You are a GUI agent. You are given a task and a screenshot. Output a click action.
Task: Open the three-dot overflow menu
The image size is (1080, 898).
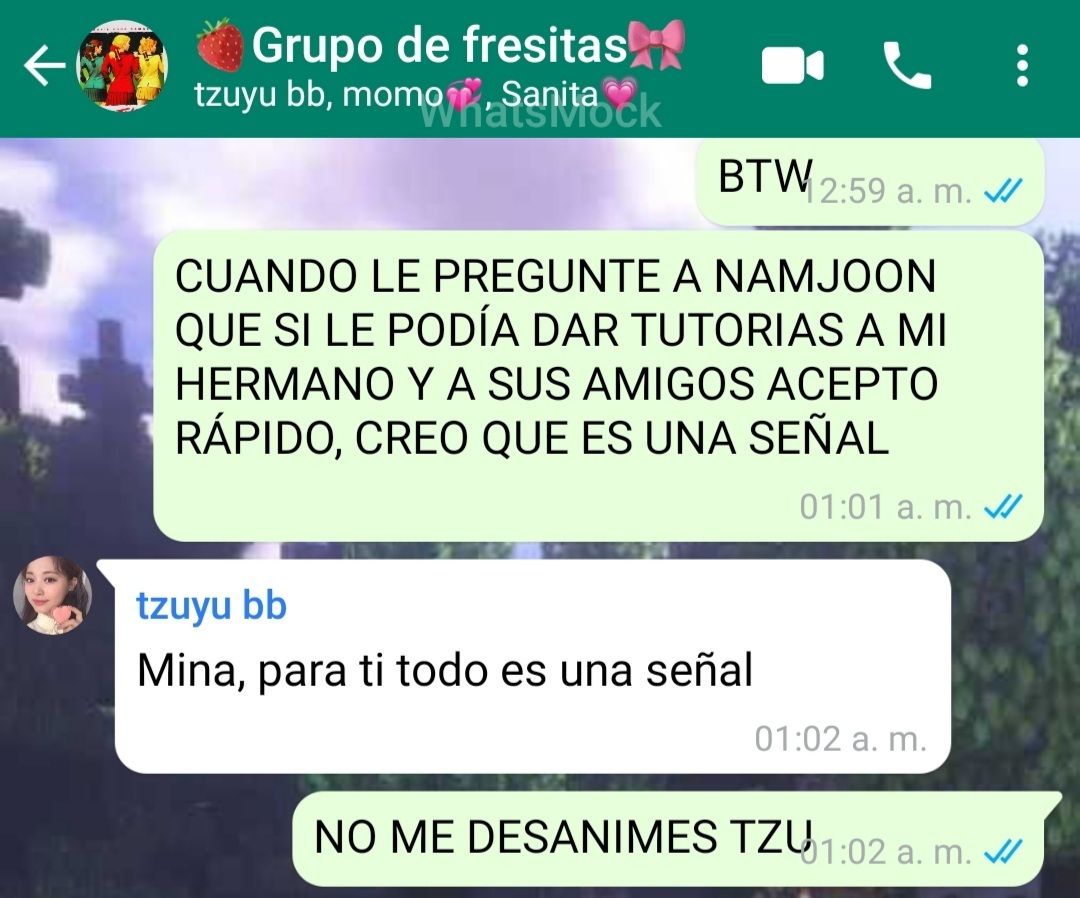coord(1022,66)
